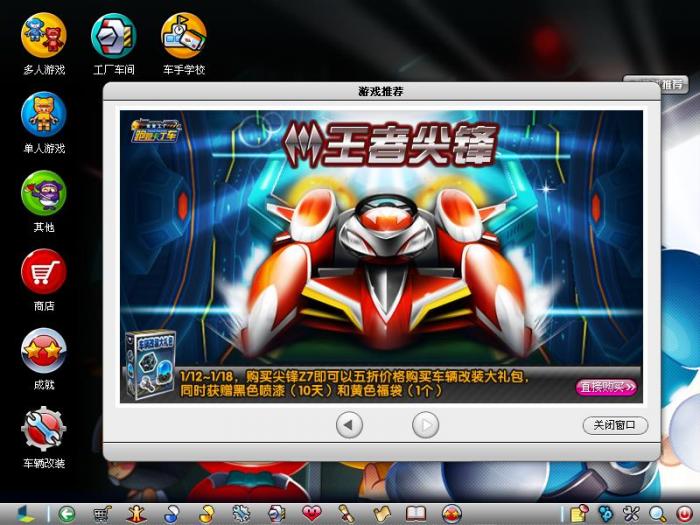
Task: Click the blue-white swirl icon in bottom bar
Action: 171,514
